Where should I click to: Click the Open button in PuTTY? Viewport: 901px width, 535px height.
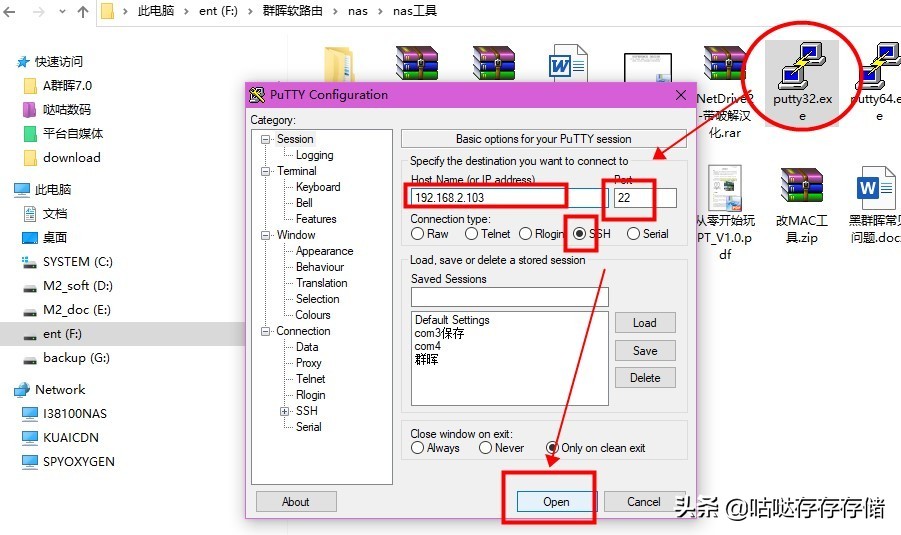point(556,502)
